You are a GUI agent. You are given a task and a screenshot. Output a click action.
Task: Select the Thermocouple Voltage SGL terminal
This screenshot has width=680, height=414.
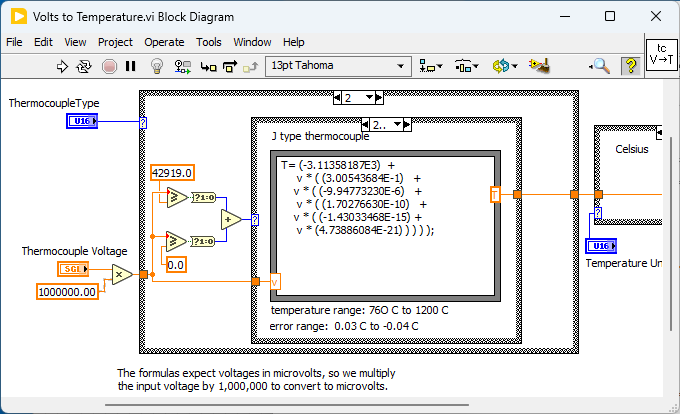pos(73,269)
